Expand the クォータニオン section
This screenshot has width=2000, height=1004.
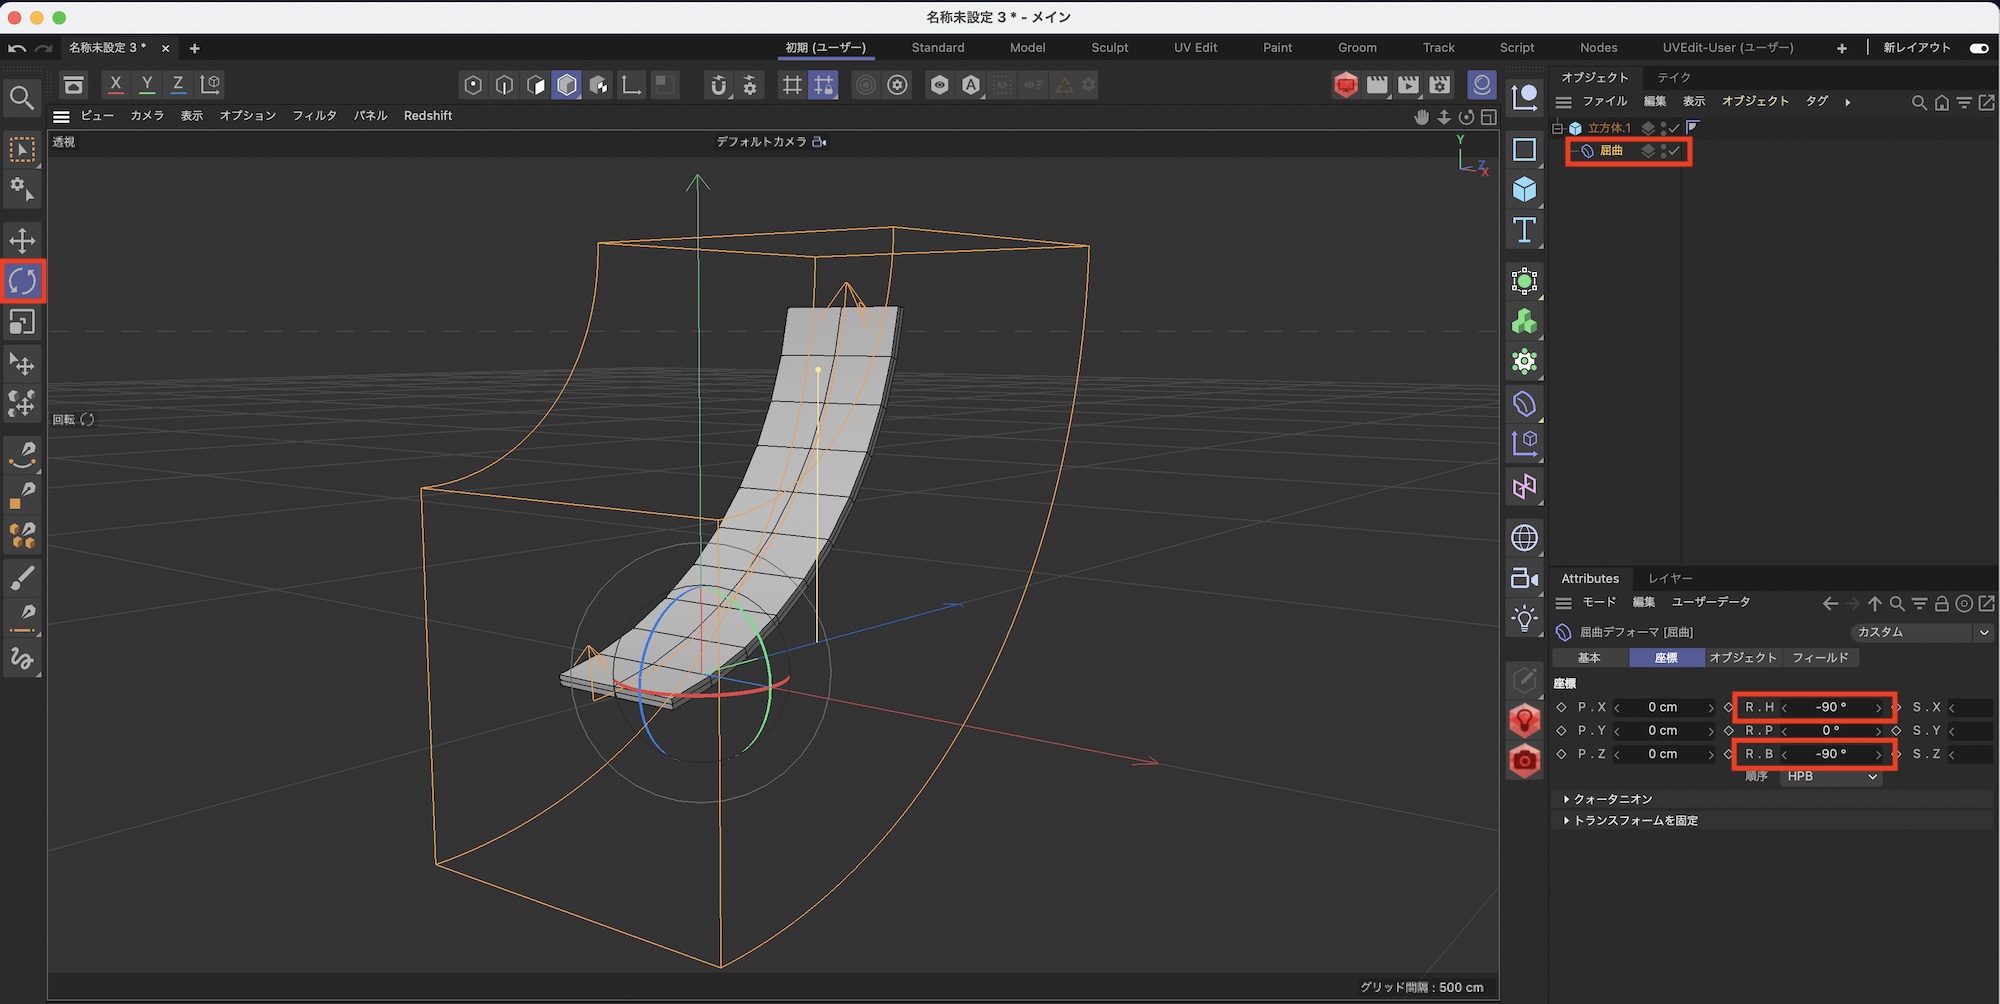pos(1612,799)
